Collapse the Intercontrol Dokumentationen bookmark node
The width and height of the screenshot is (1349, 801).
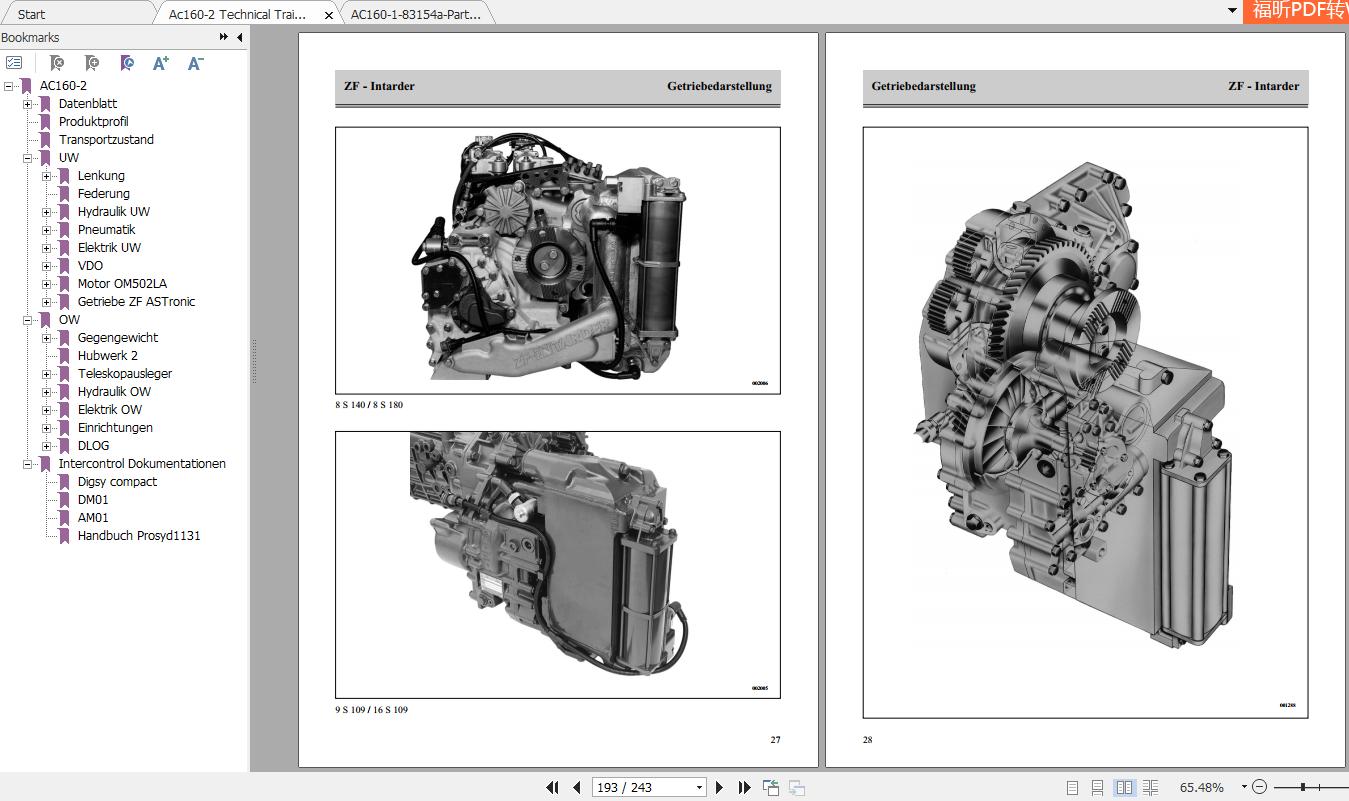(x=28, y=464)
